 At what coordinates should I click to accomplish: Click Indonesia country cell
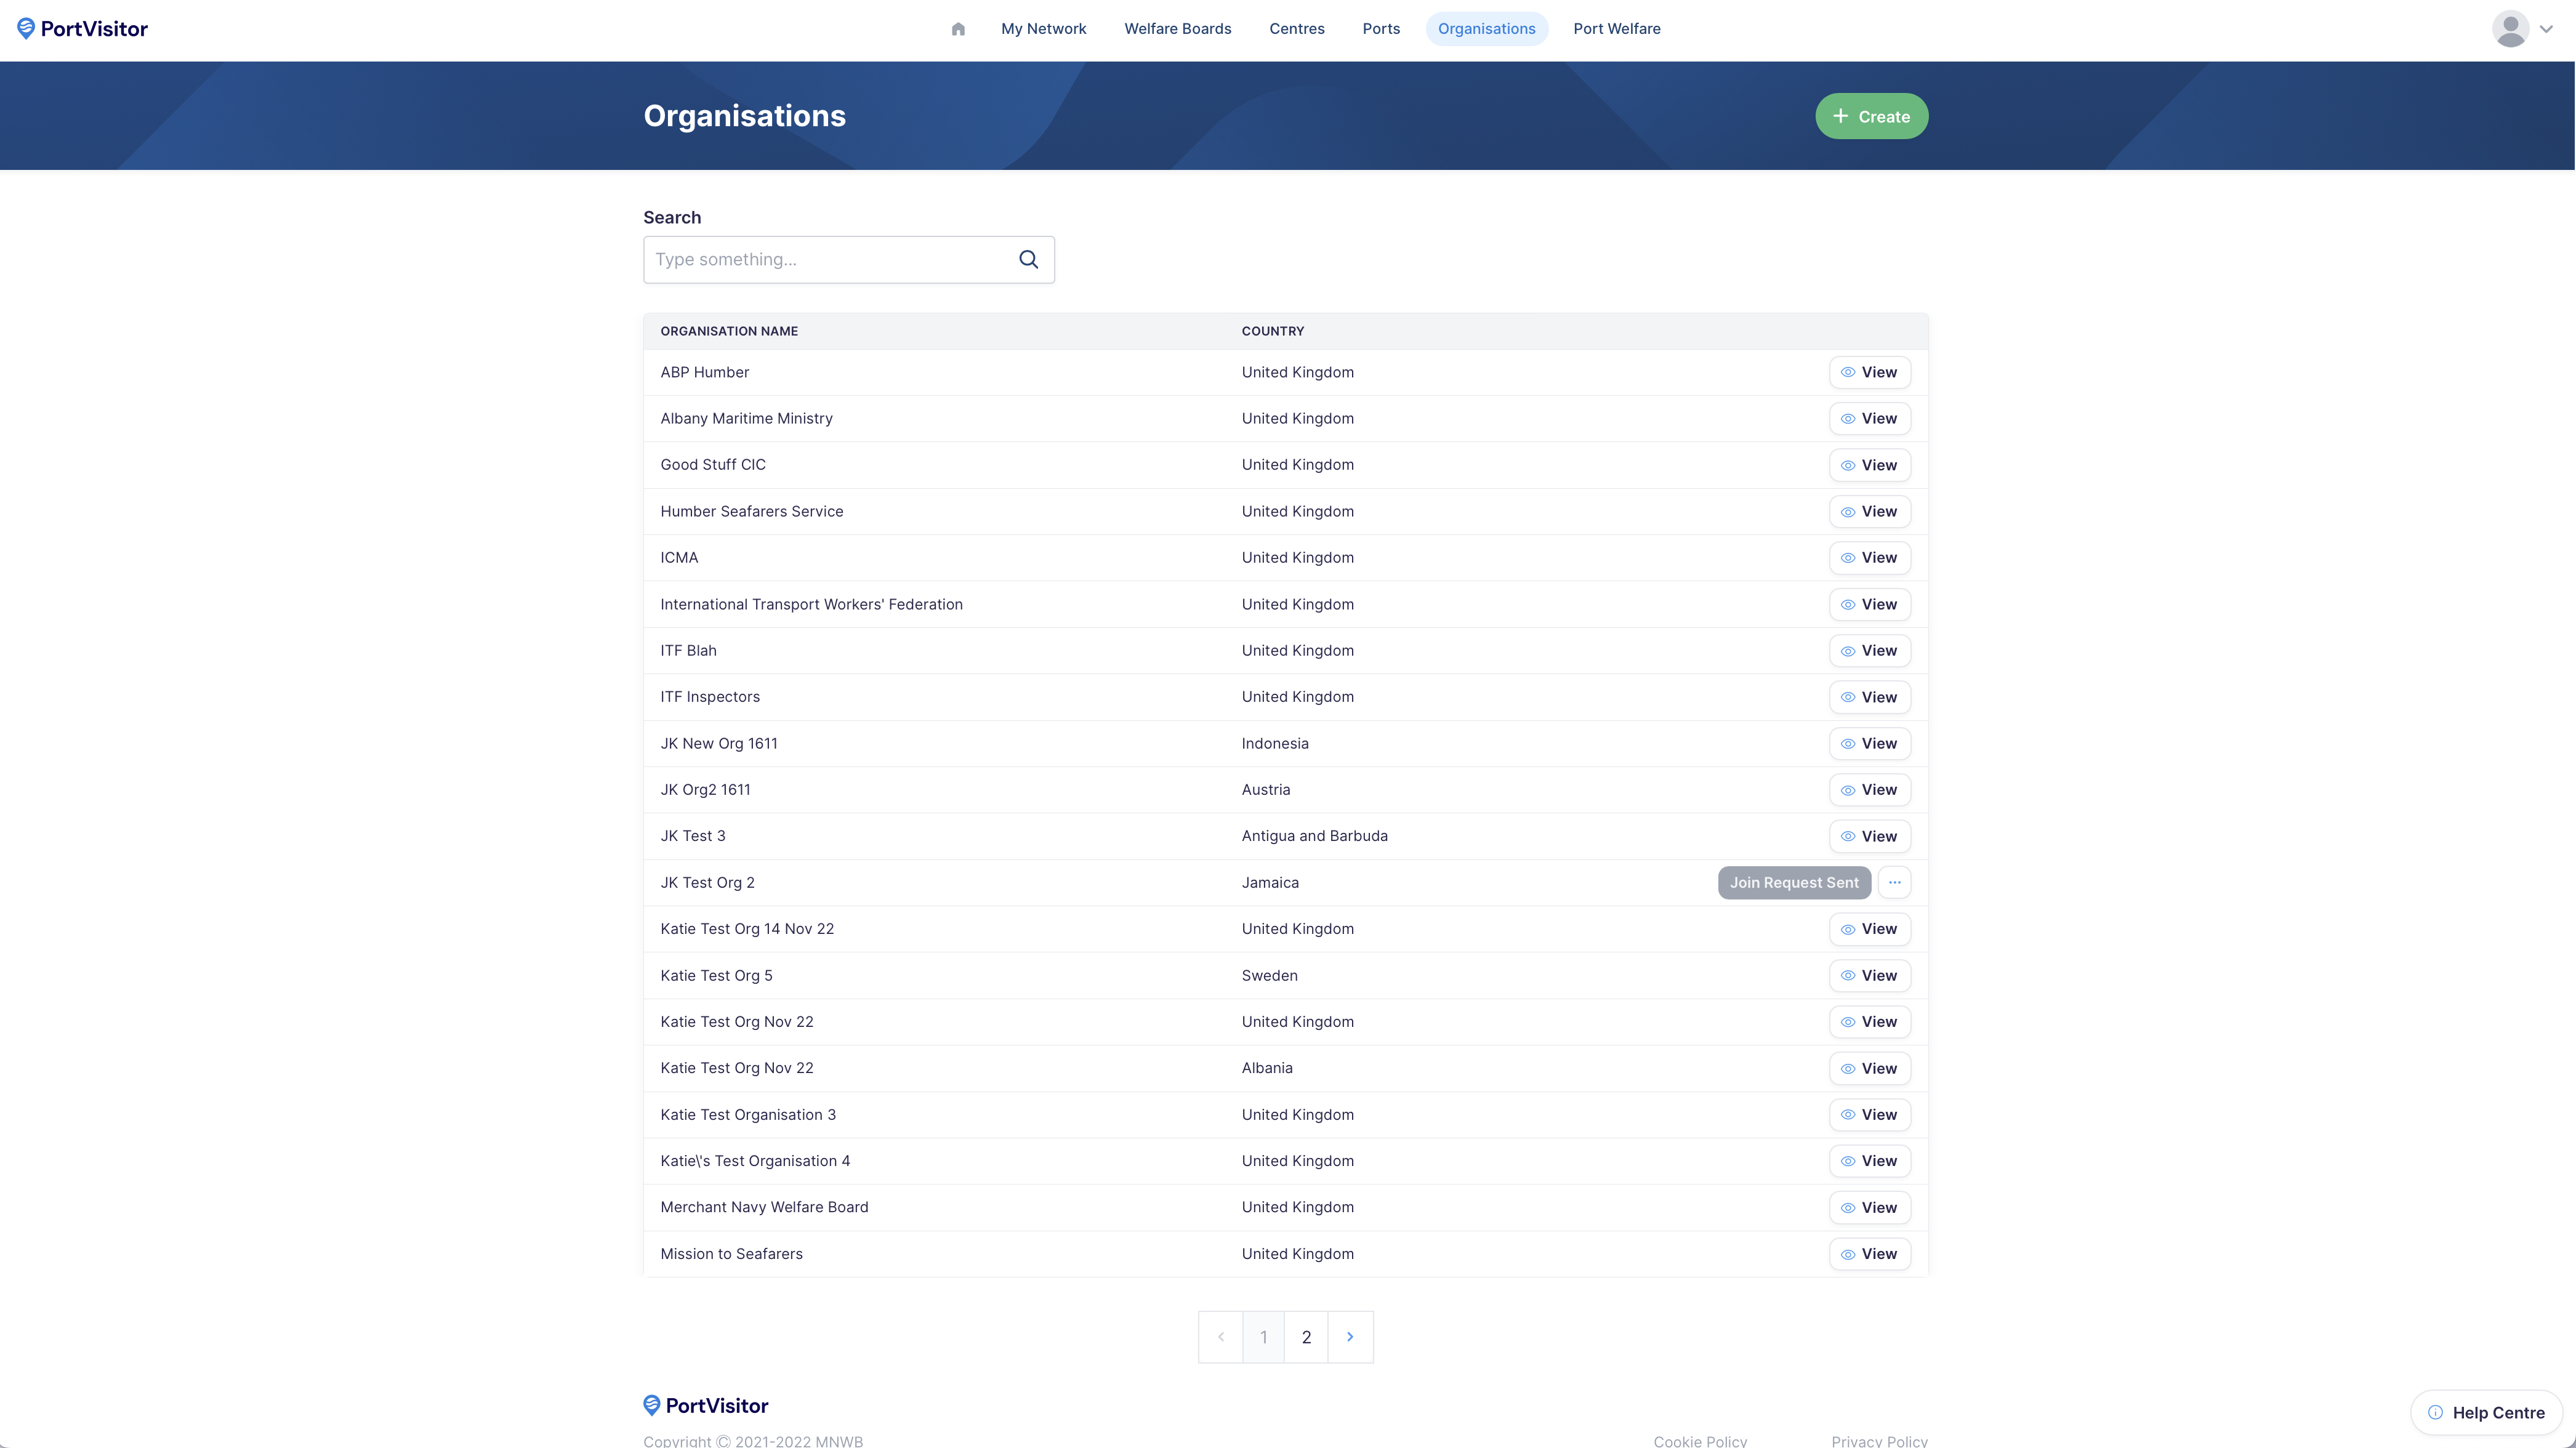click(1275, 744)
